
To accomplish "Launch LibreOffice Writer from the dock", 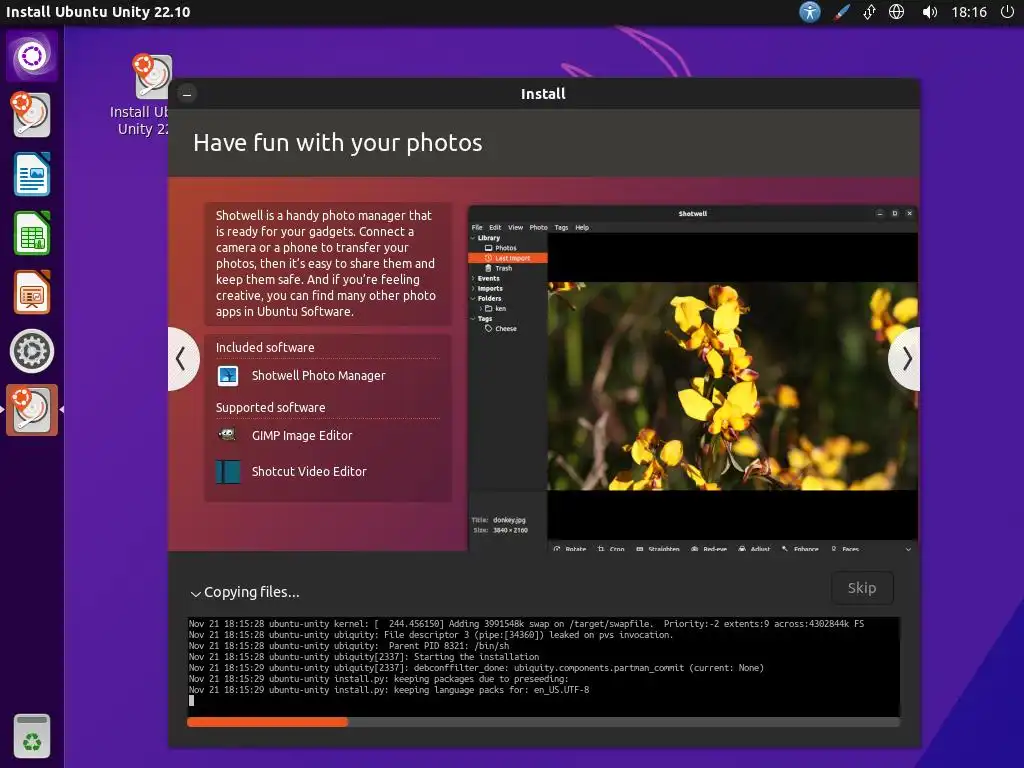I will pyautogui.click(x=31, y=174).
